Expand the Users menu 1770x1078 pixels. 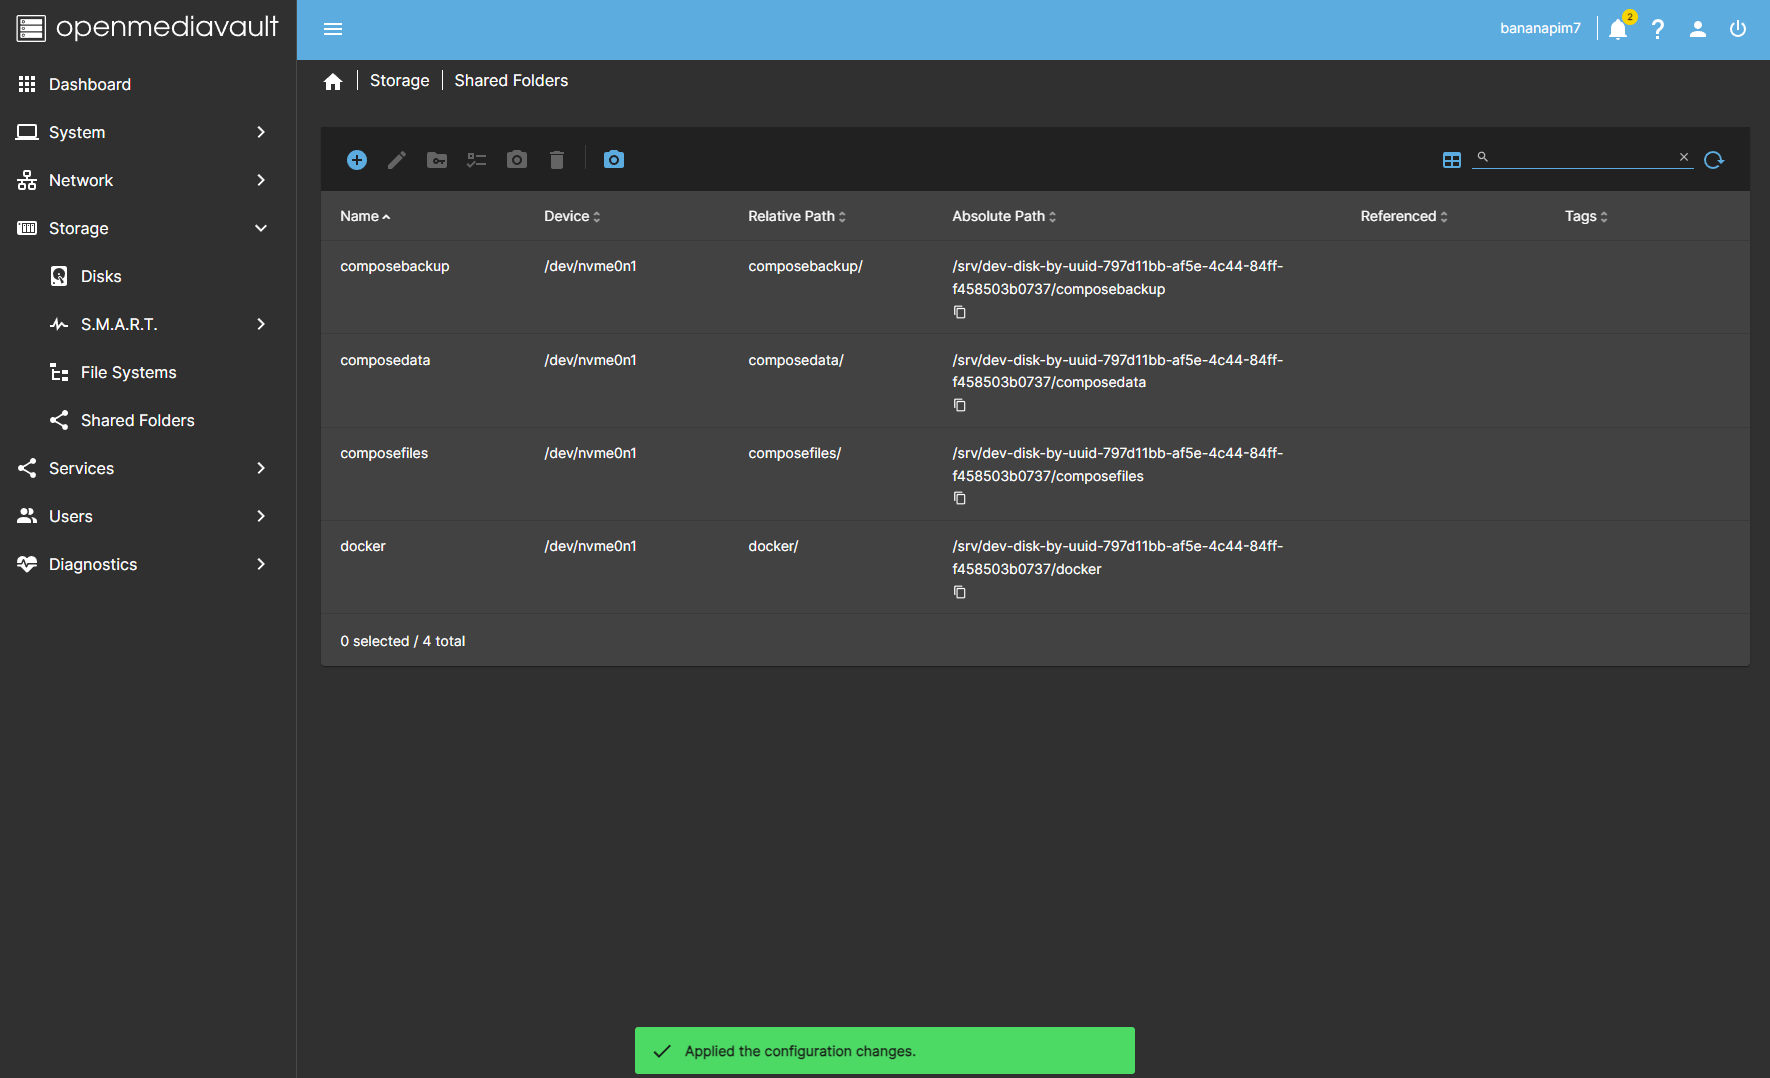coord(148,516)
